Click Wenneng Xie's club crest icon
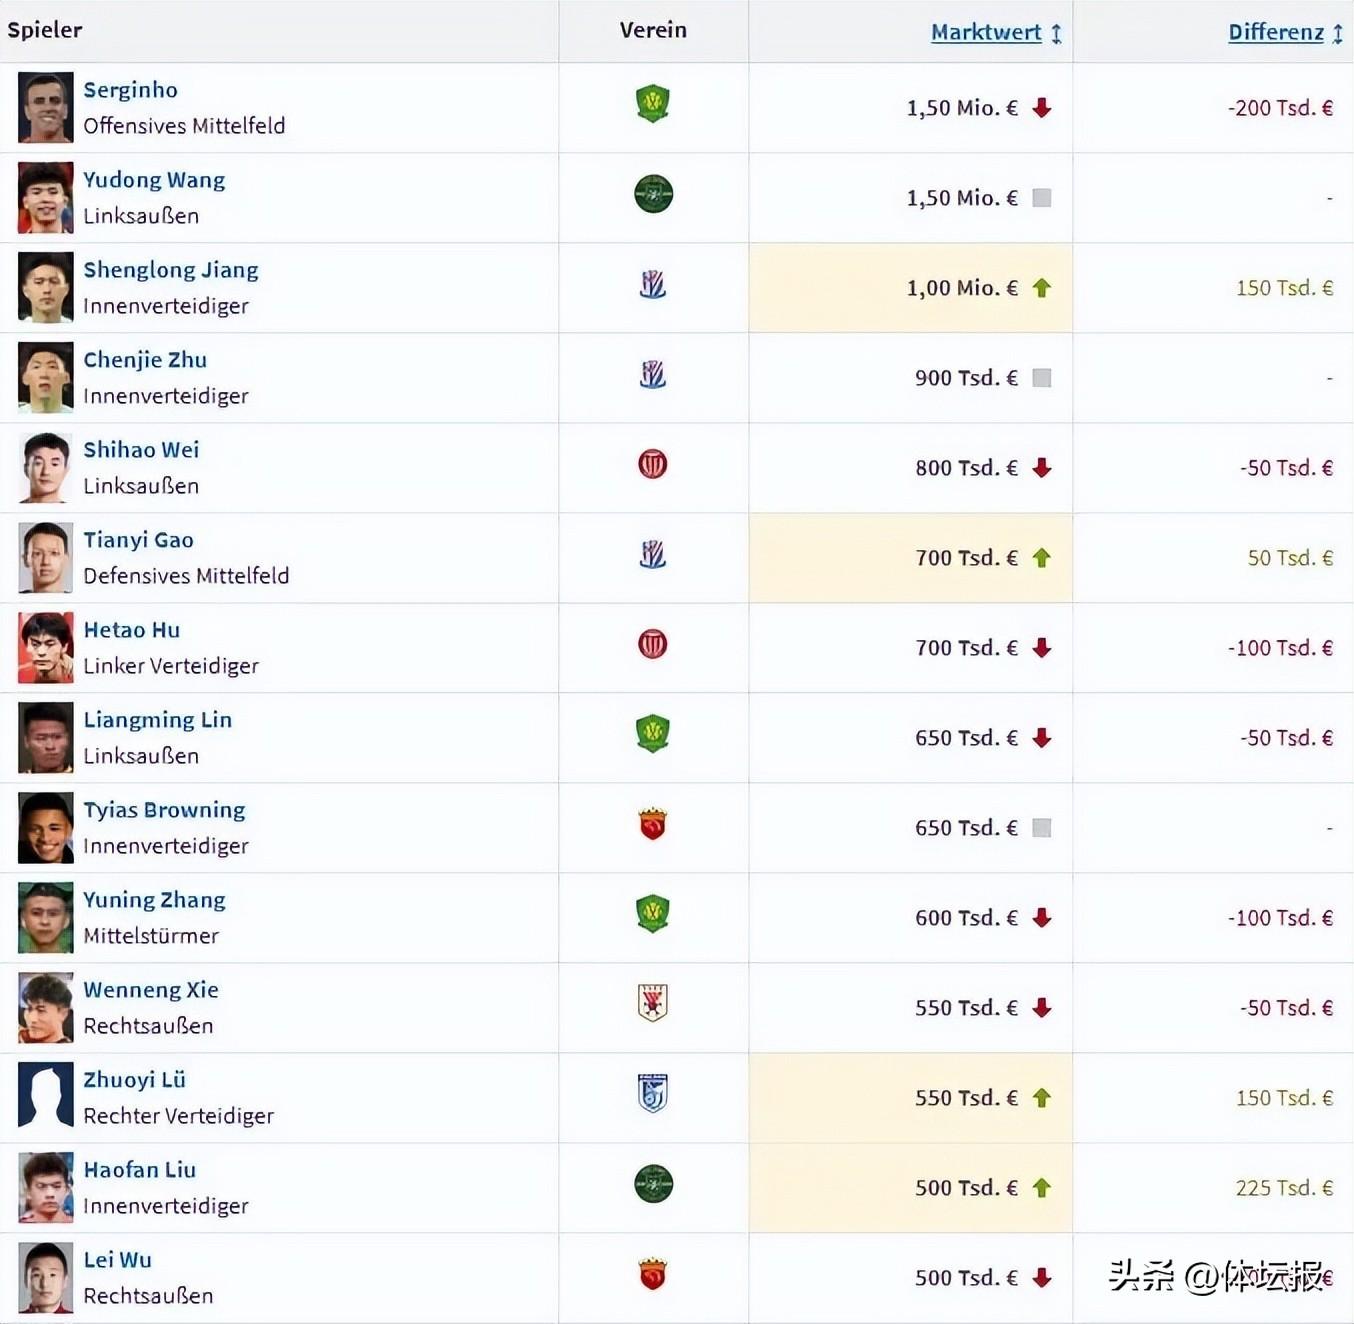This screenshot has width=1354, height=1324. pyautogui.click(x=653, y=1003)
